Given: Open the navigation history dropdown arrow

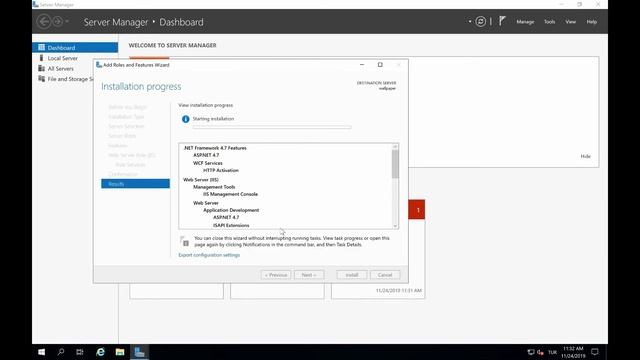Looking at the screenshot, I should [x=67, y=22].
